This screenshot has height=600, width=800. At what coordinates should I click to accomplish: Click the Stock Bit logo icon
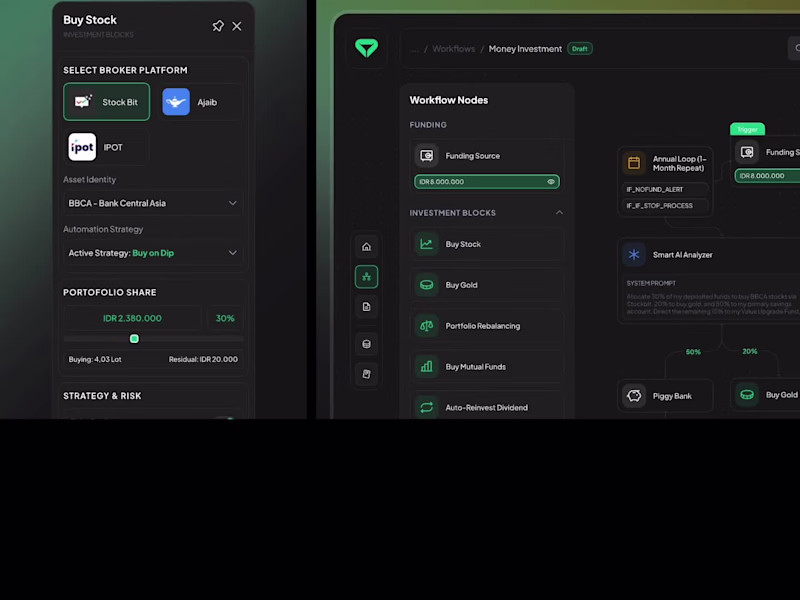83,102
